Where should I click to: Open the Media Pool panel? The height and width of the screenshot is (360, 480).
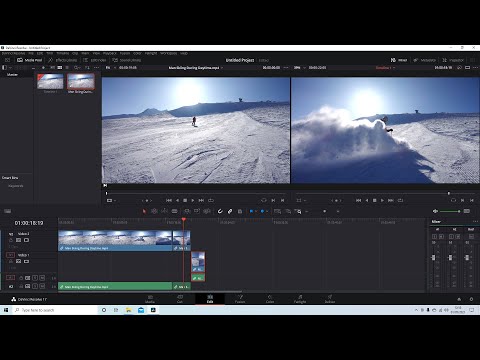pyautogui.click(x=30, y=60)
